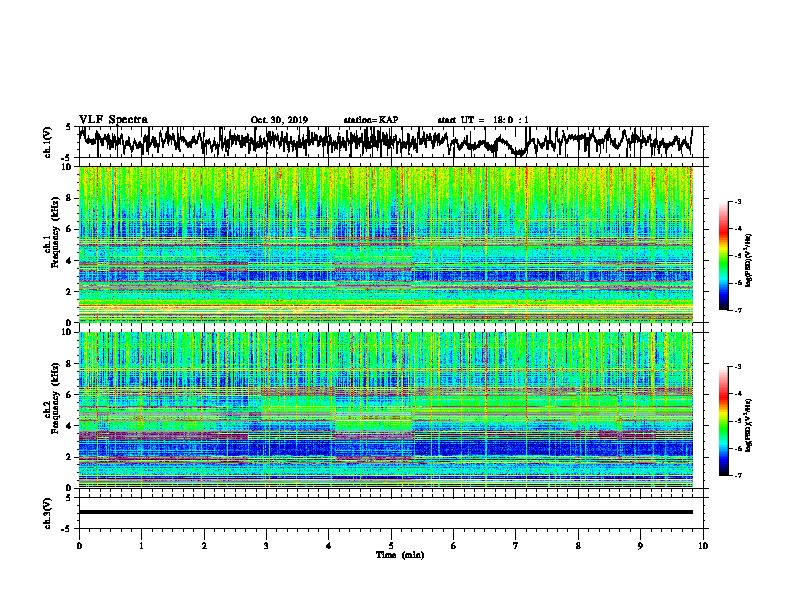Click the thick black ch.3 signal line
This screenshot has height=612, width=792.
pos(386,512)
